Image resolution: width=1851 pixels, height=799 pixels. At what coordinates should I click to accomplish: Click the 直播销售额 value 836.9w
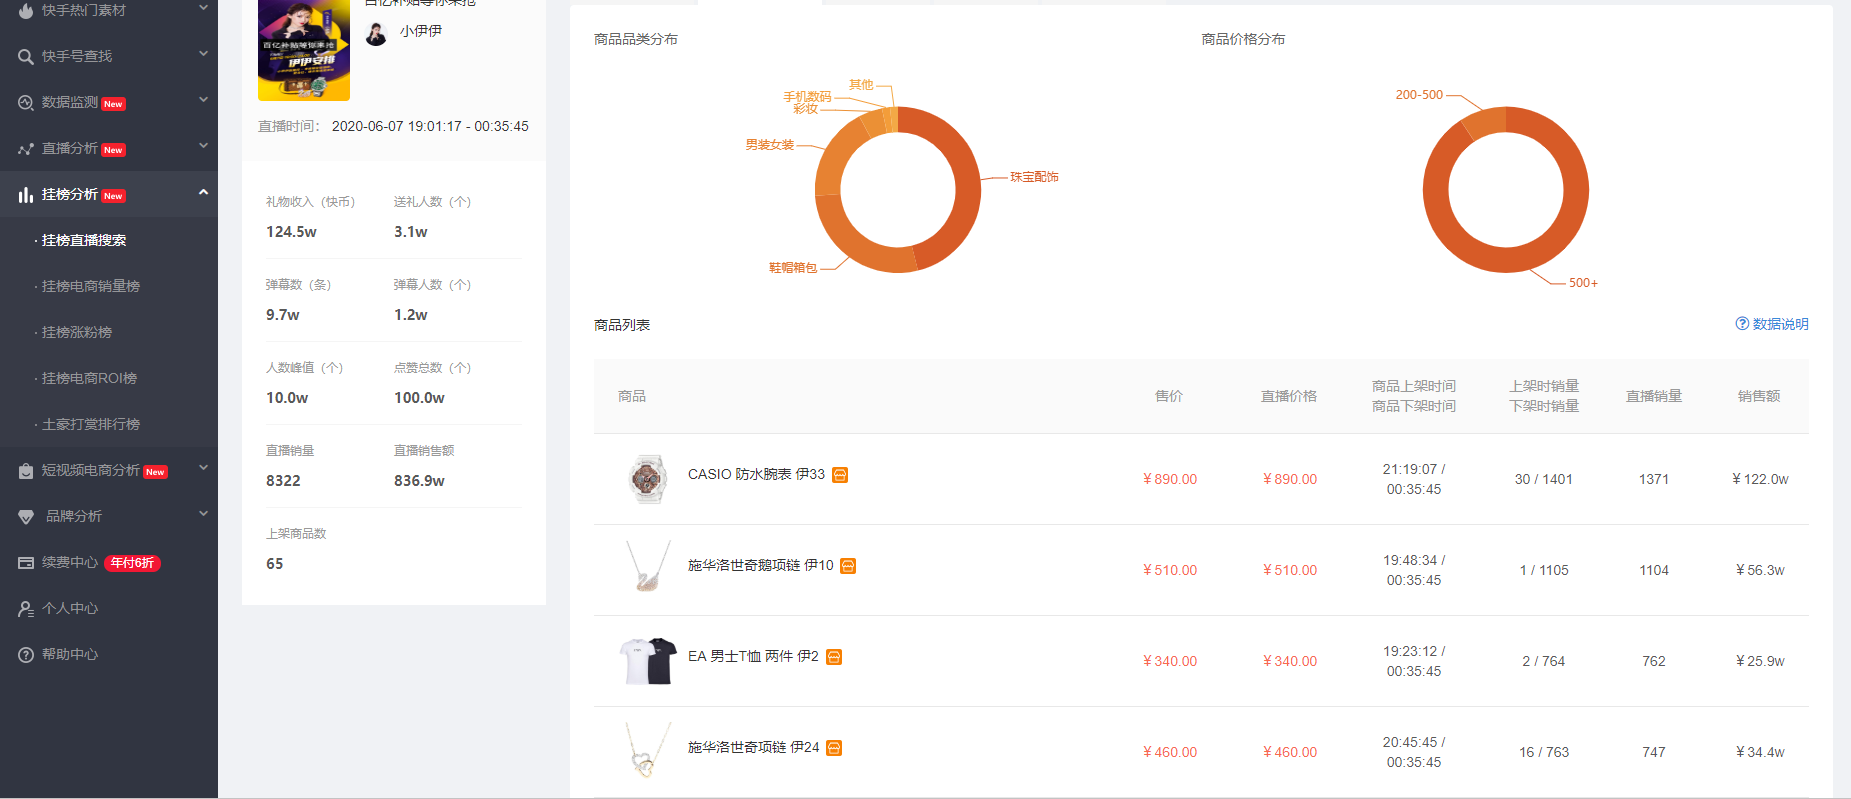pos(419,481)
